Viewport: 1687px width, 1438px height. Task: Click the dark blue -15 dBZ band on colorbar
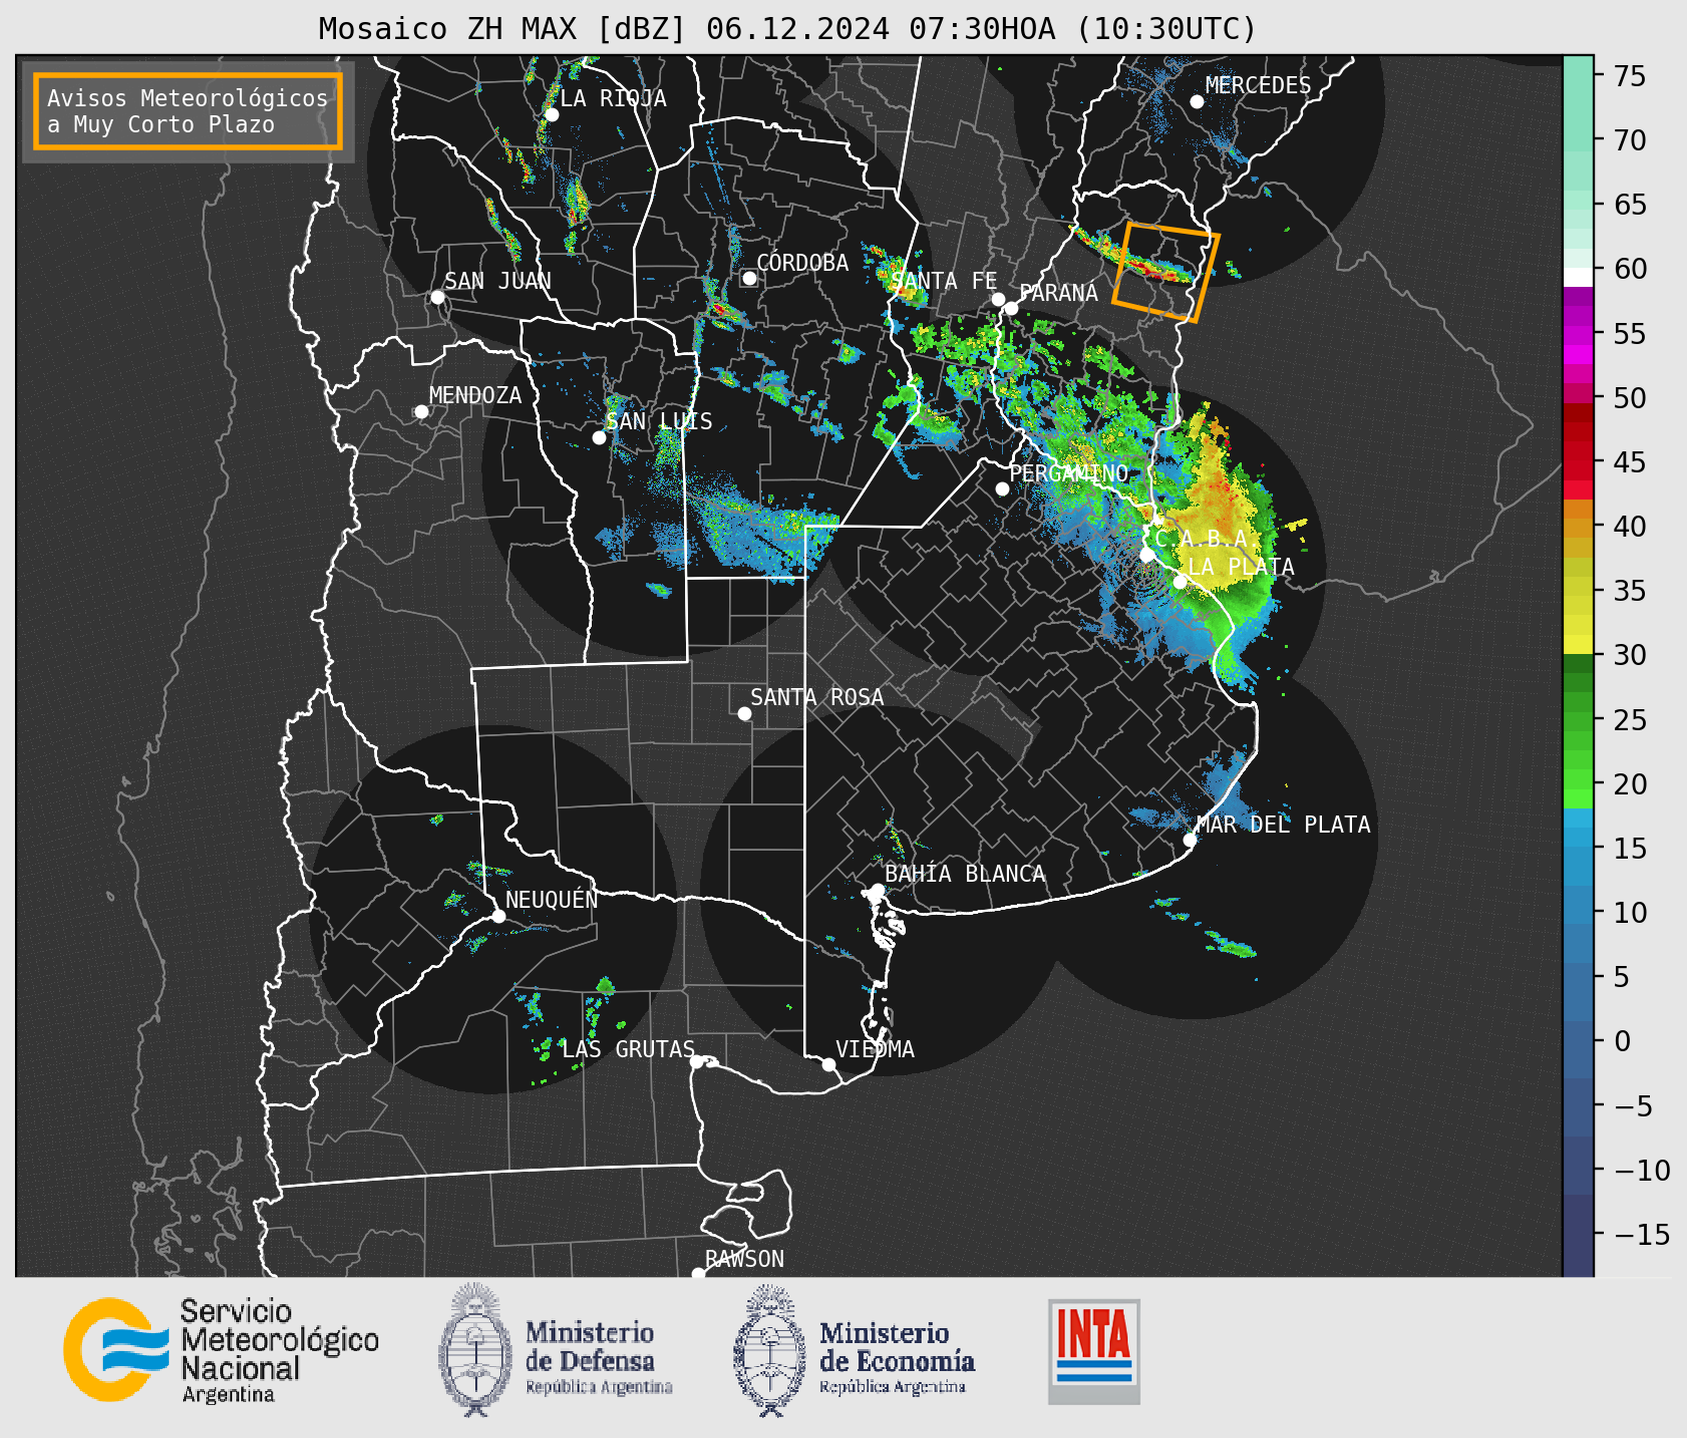(1578, 1234)
